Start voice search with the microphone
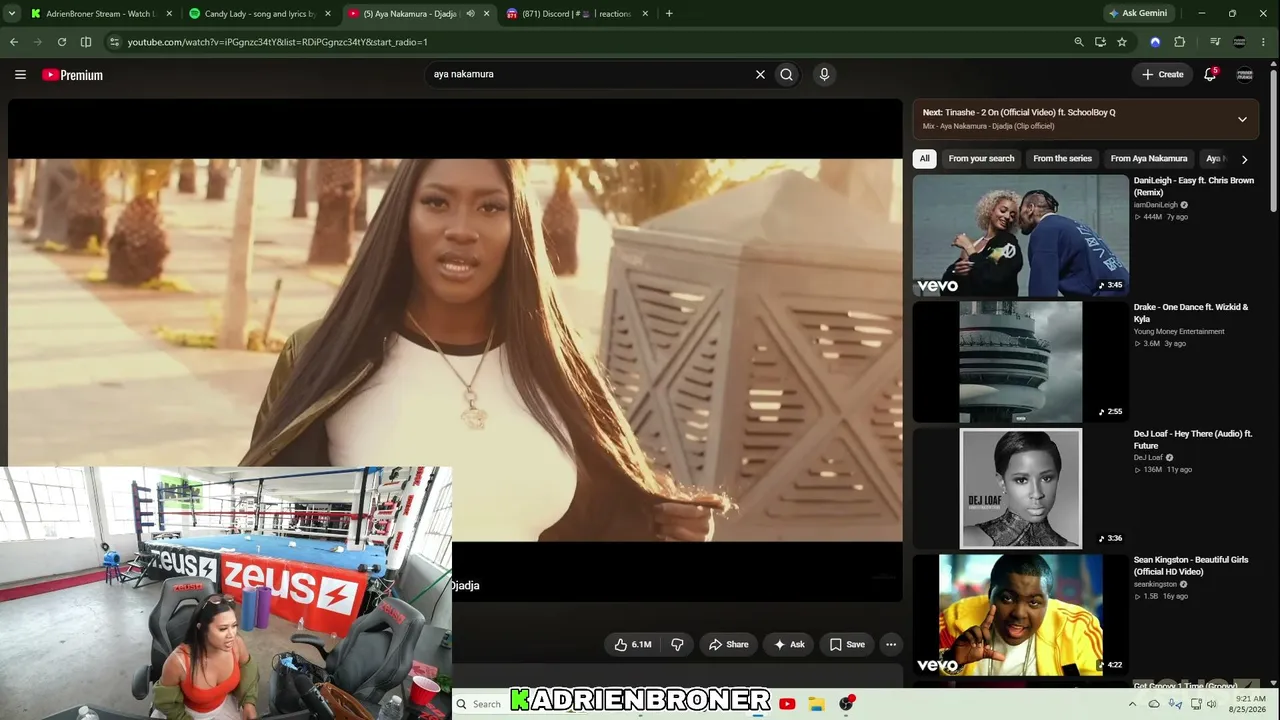1280x720 pixels. 824,74
